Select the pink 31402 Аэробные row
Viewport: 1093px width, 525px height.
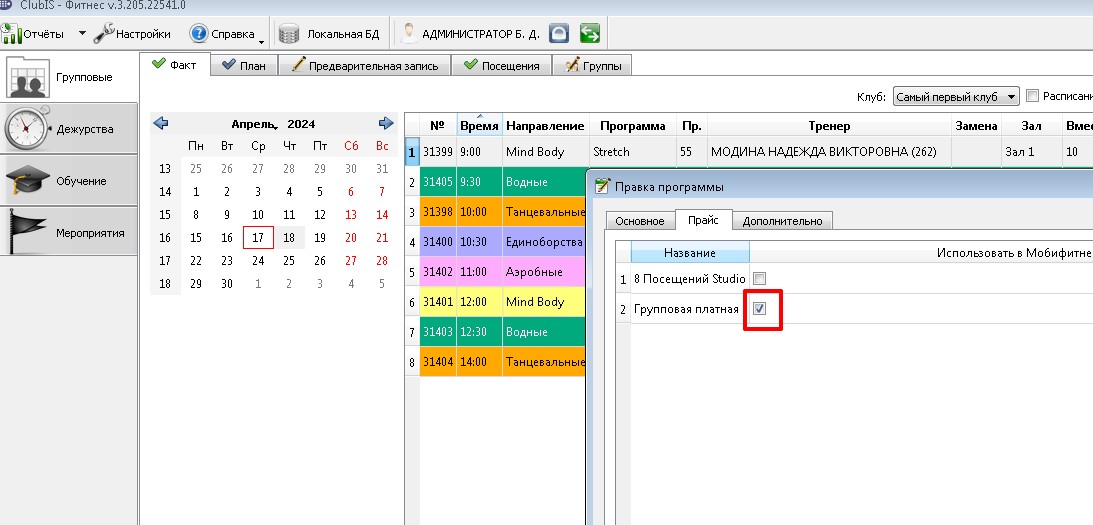[503, 272]
